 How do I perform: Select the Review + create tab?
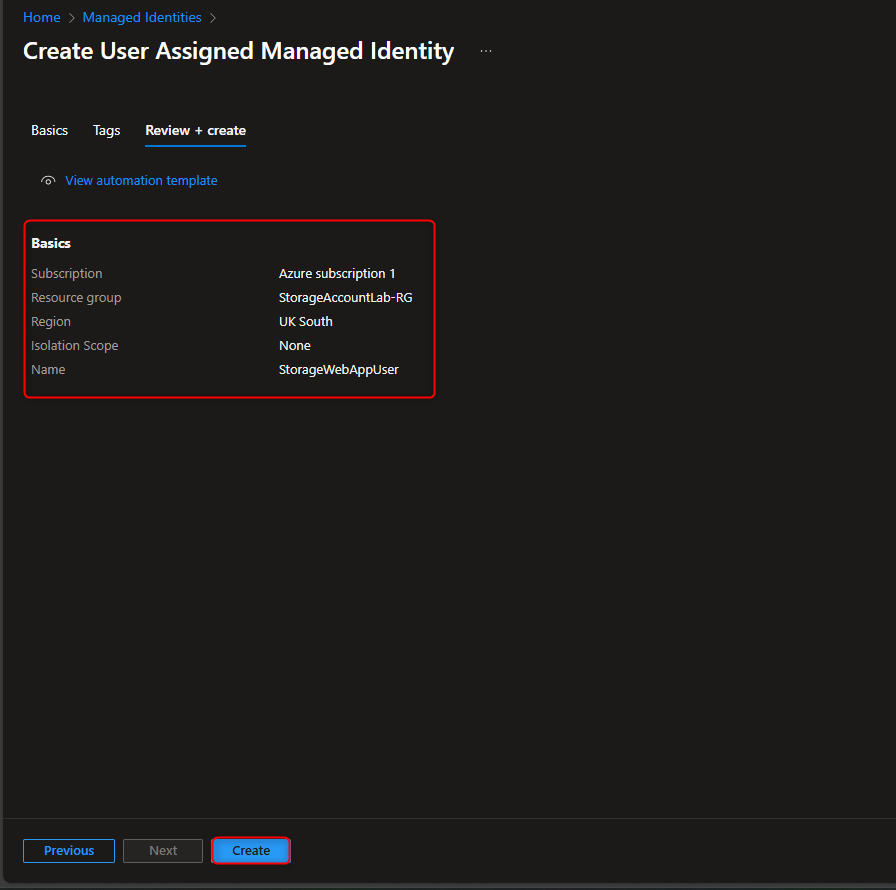click(x=195, y=130)
